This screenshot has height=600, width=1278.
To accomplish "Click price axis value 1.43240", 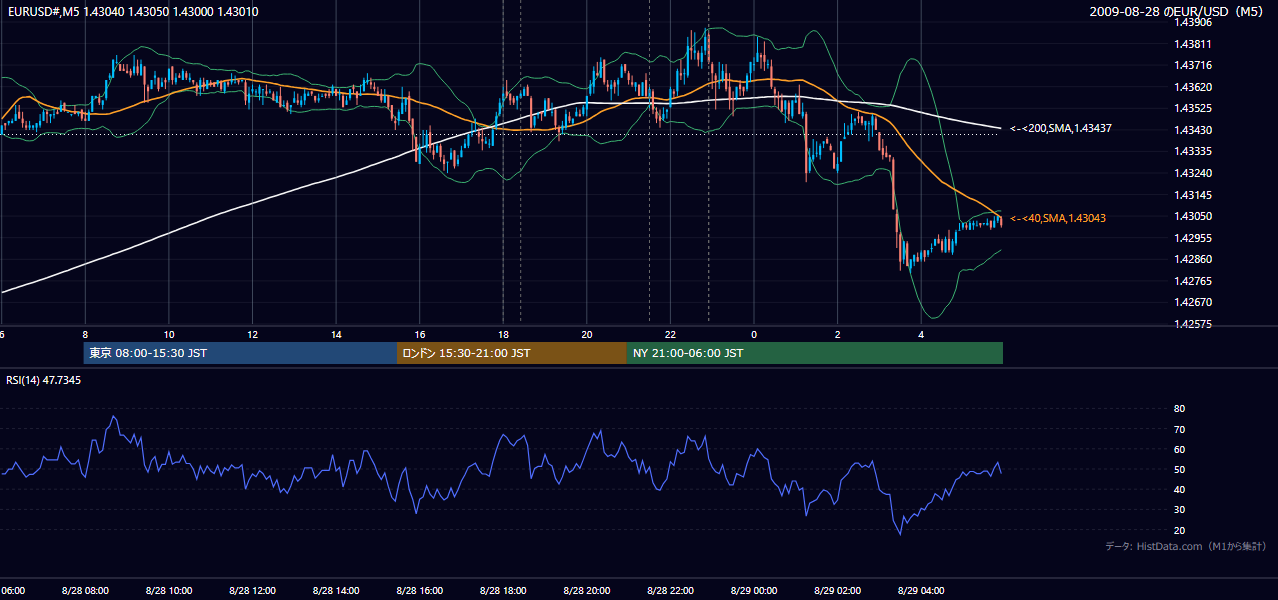I will pos(1192,173).
